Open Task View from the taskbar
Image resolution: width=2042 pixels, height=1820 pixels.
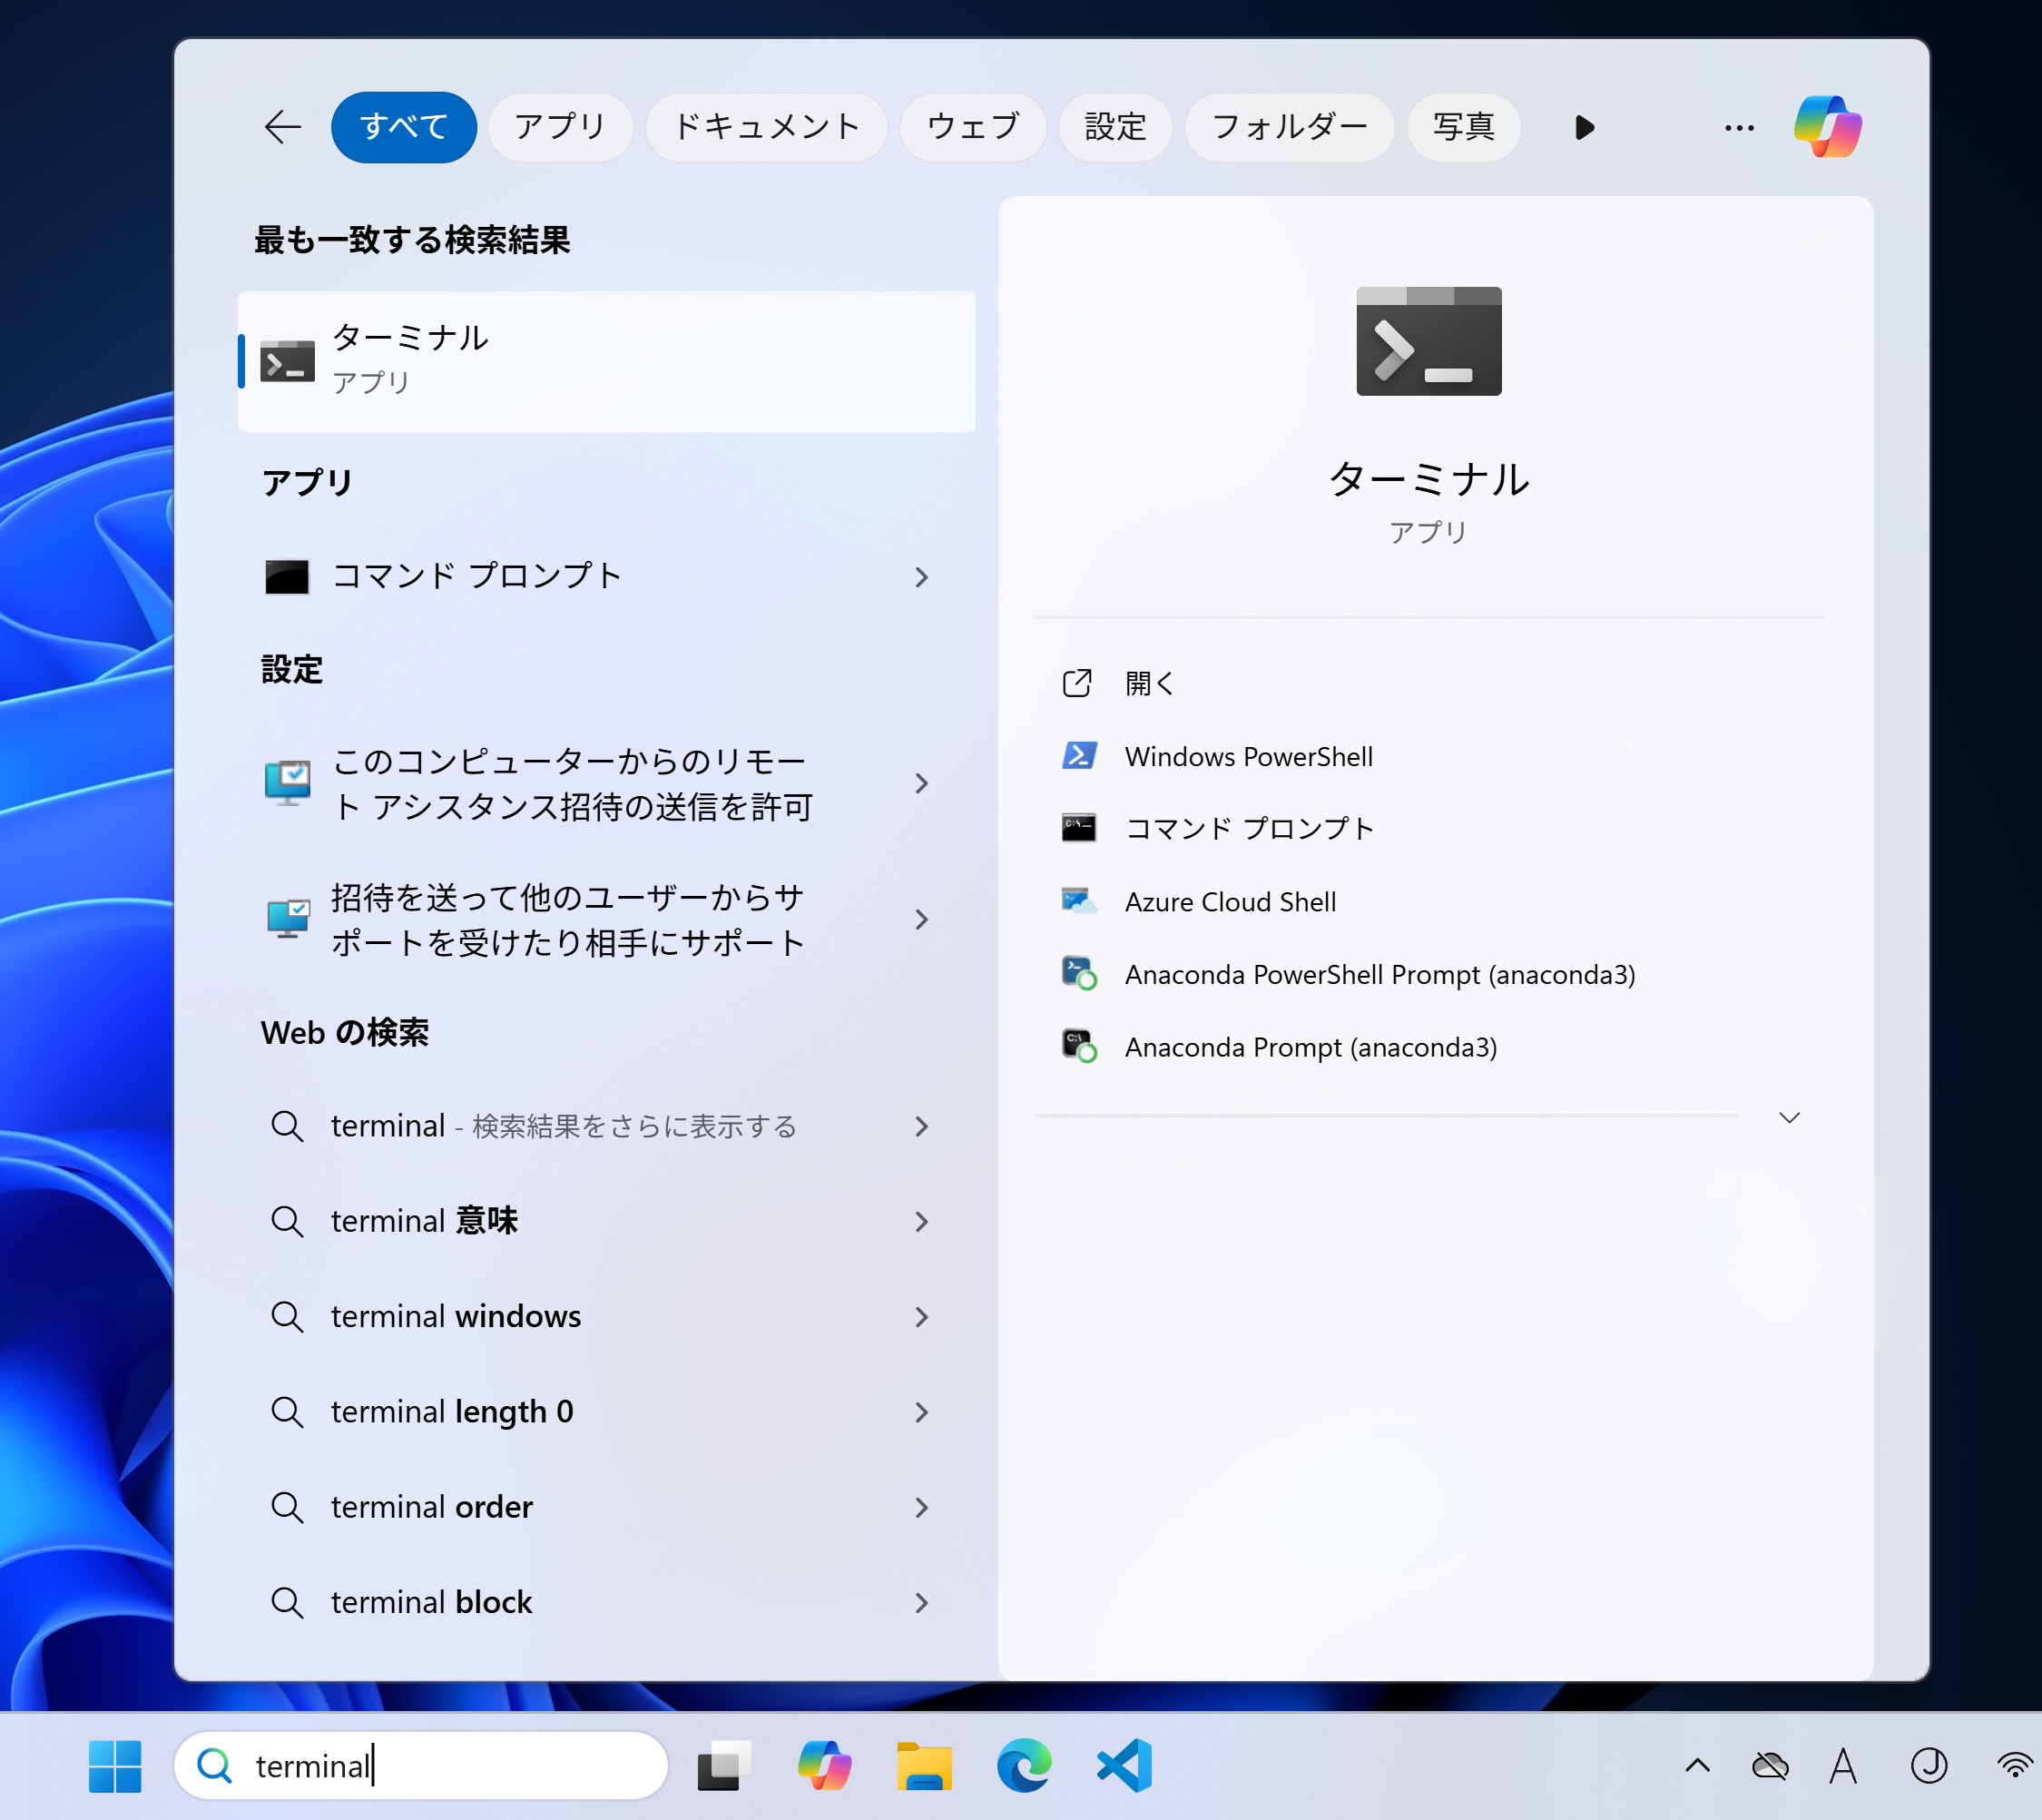[x=724, y=1766]
